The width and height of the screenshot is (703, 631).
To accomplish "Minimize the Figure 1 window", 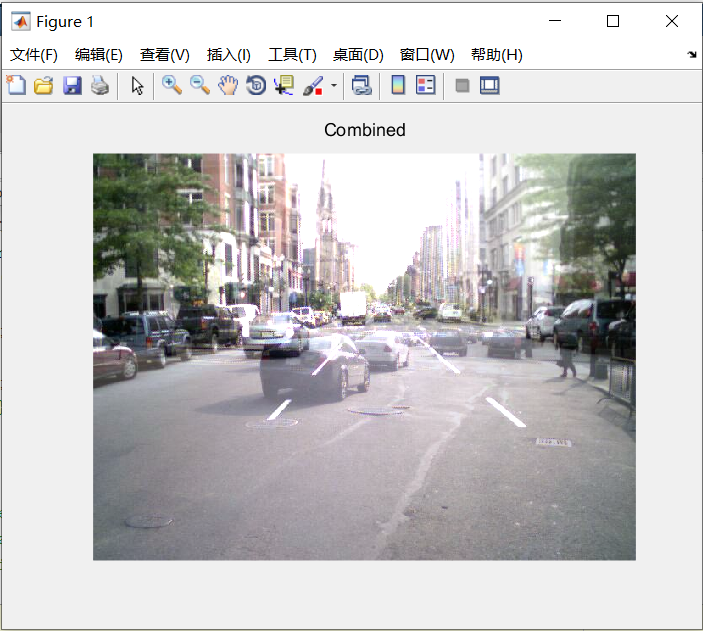I will point(555,21).
